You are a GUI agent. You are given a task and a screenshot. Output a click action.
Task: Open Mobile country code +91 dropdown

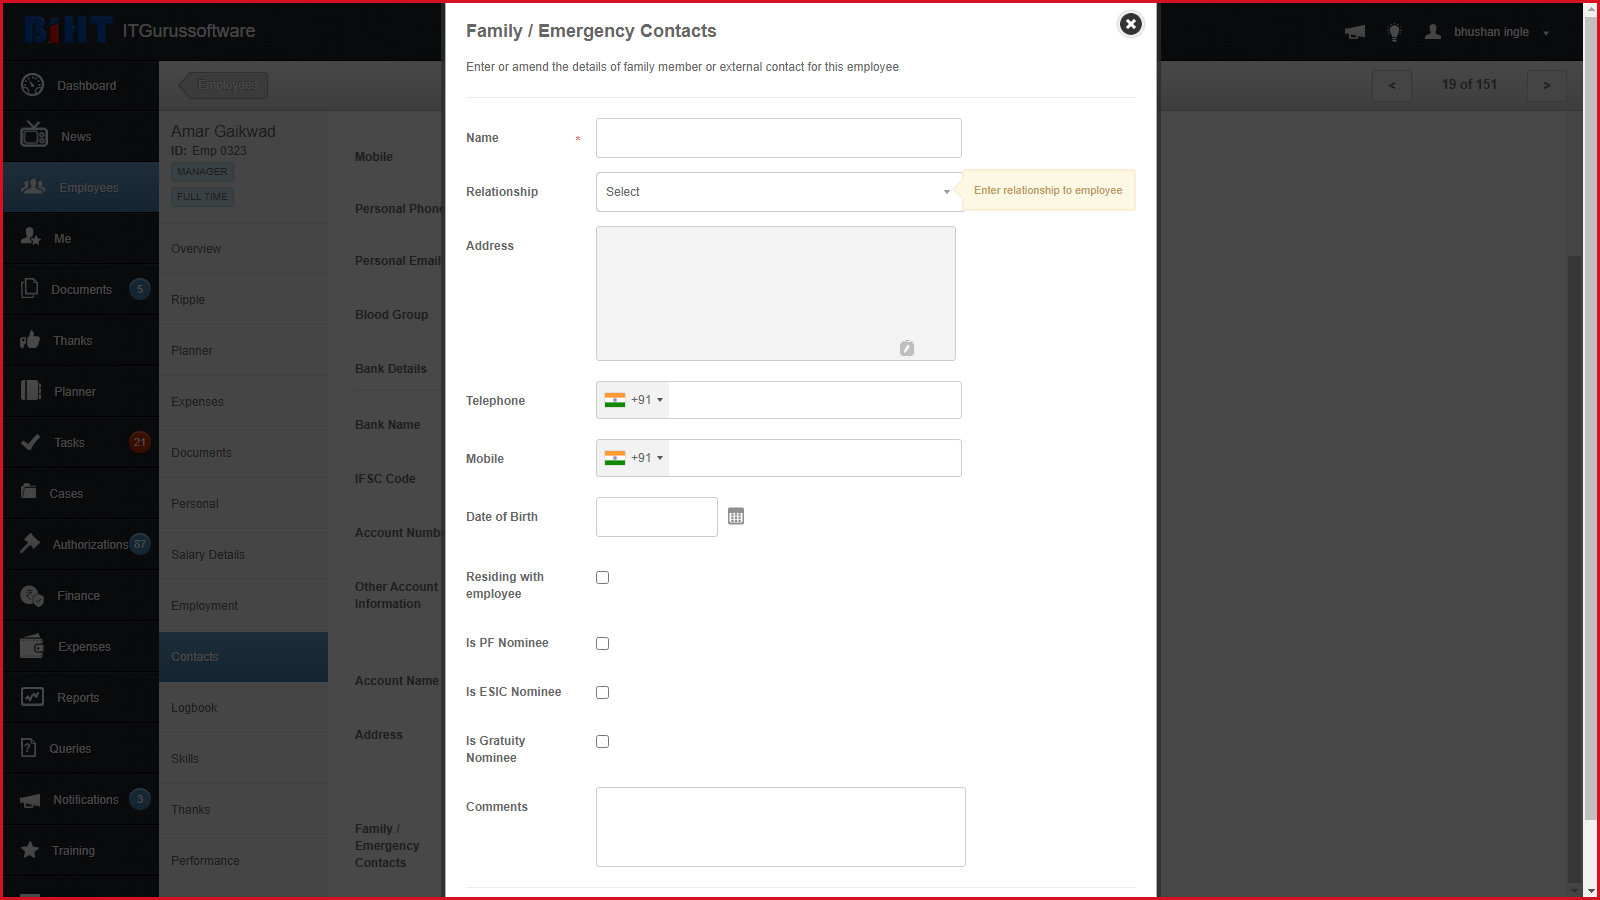(633, 458)
